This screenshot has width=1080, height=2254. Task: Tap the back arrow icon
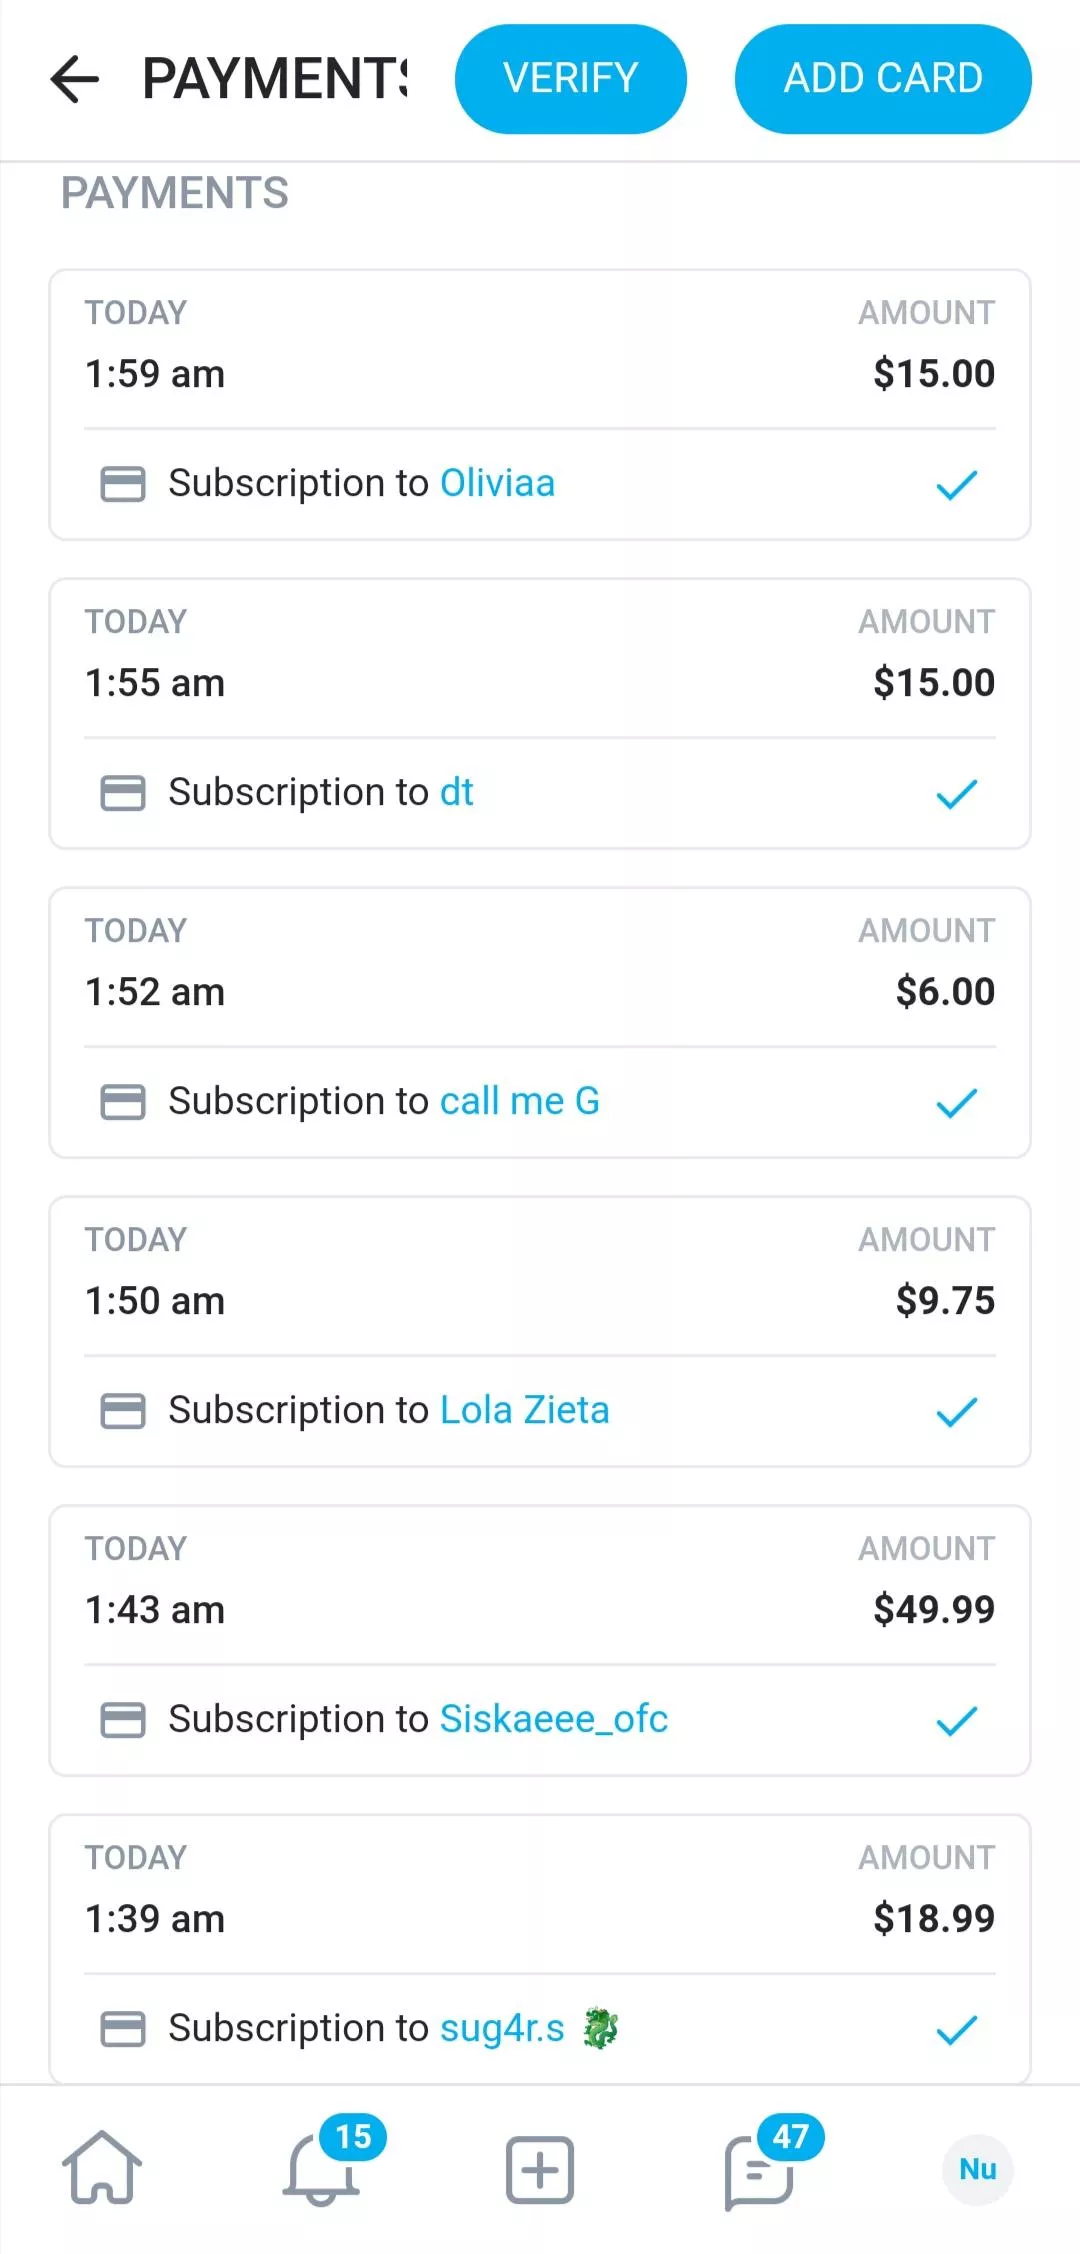[x=75, y=79]
